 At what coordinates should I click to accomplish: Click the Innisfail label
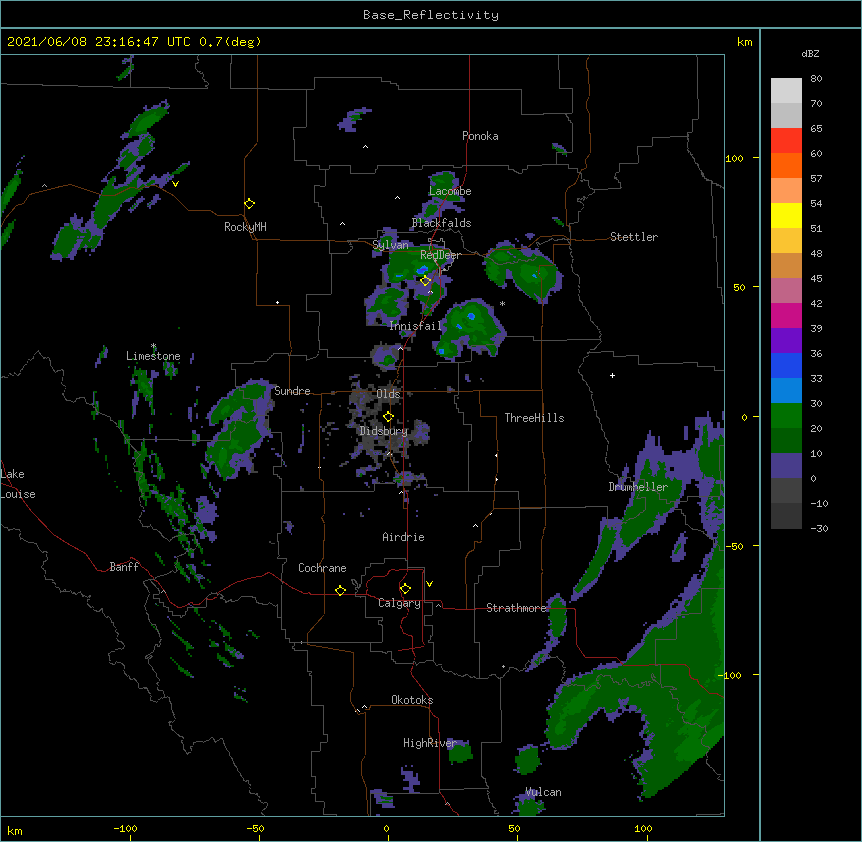[x=415, y=326]
